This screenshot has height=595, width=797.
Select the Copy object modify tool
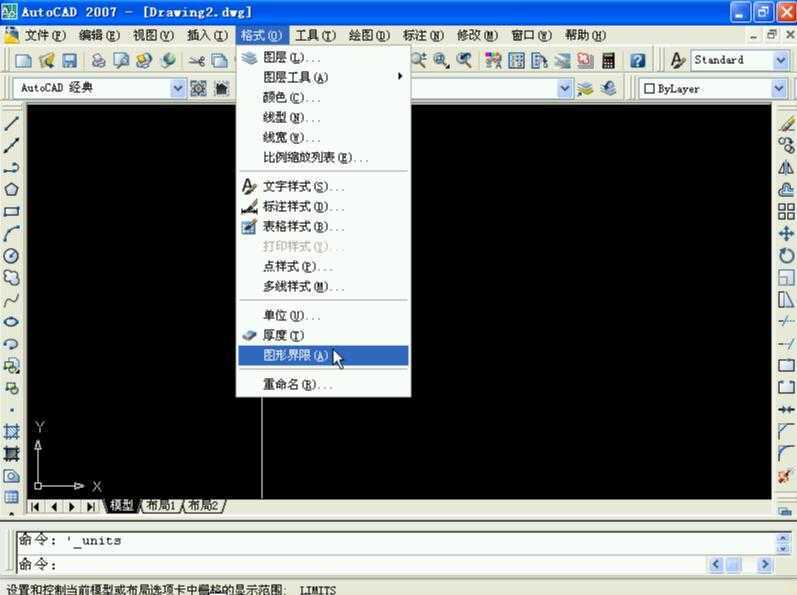pos(786,146)
